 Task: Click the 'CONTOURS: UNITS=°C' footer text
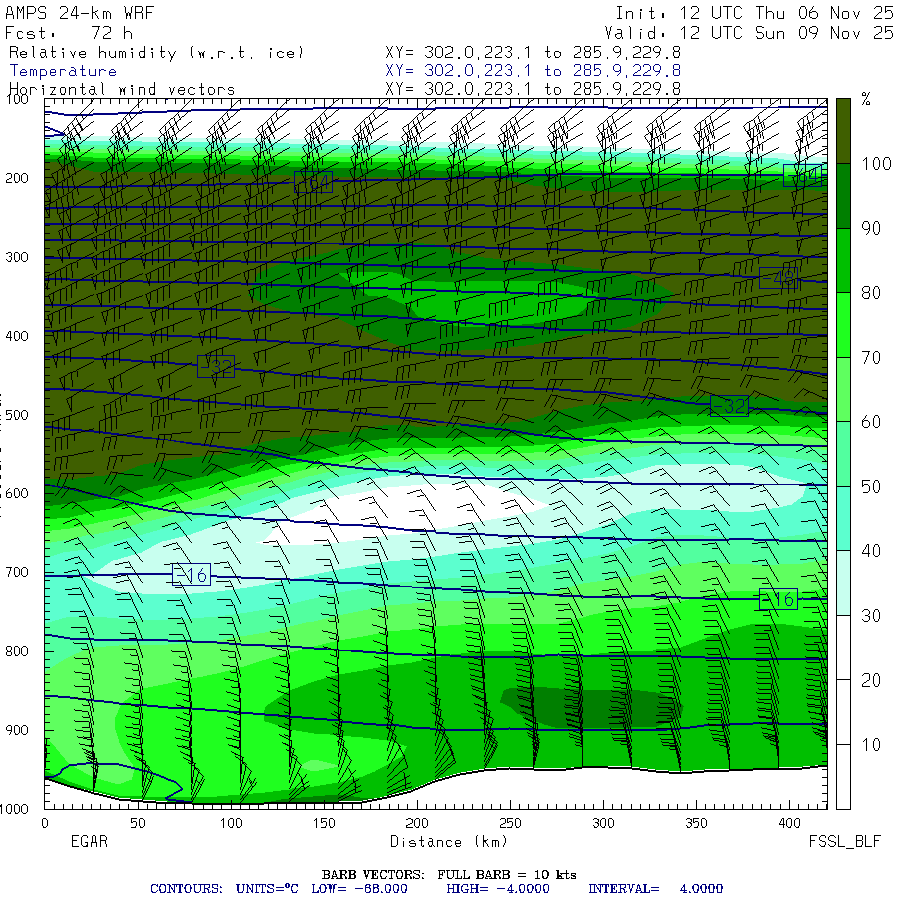pyautogui.click(x=224, y=889)
